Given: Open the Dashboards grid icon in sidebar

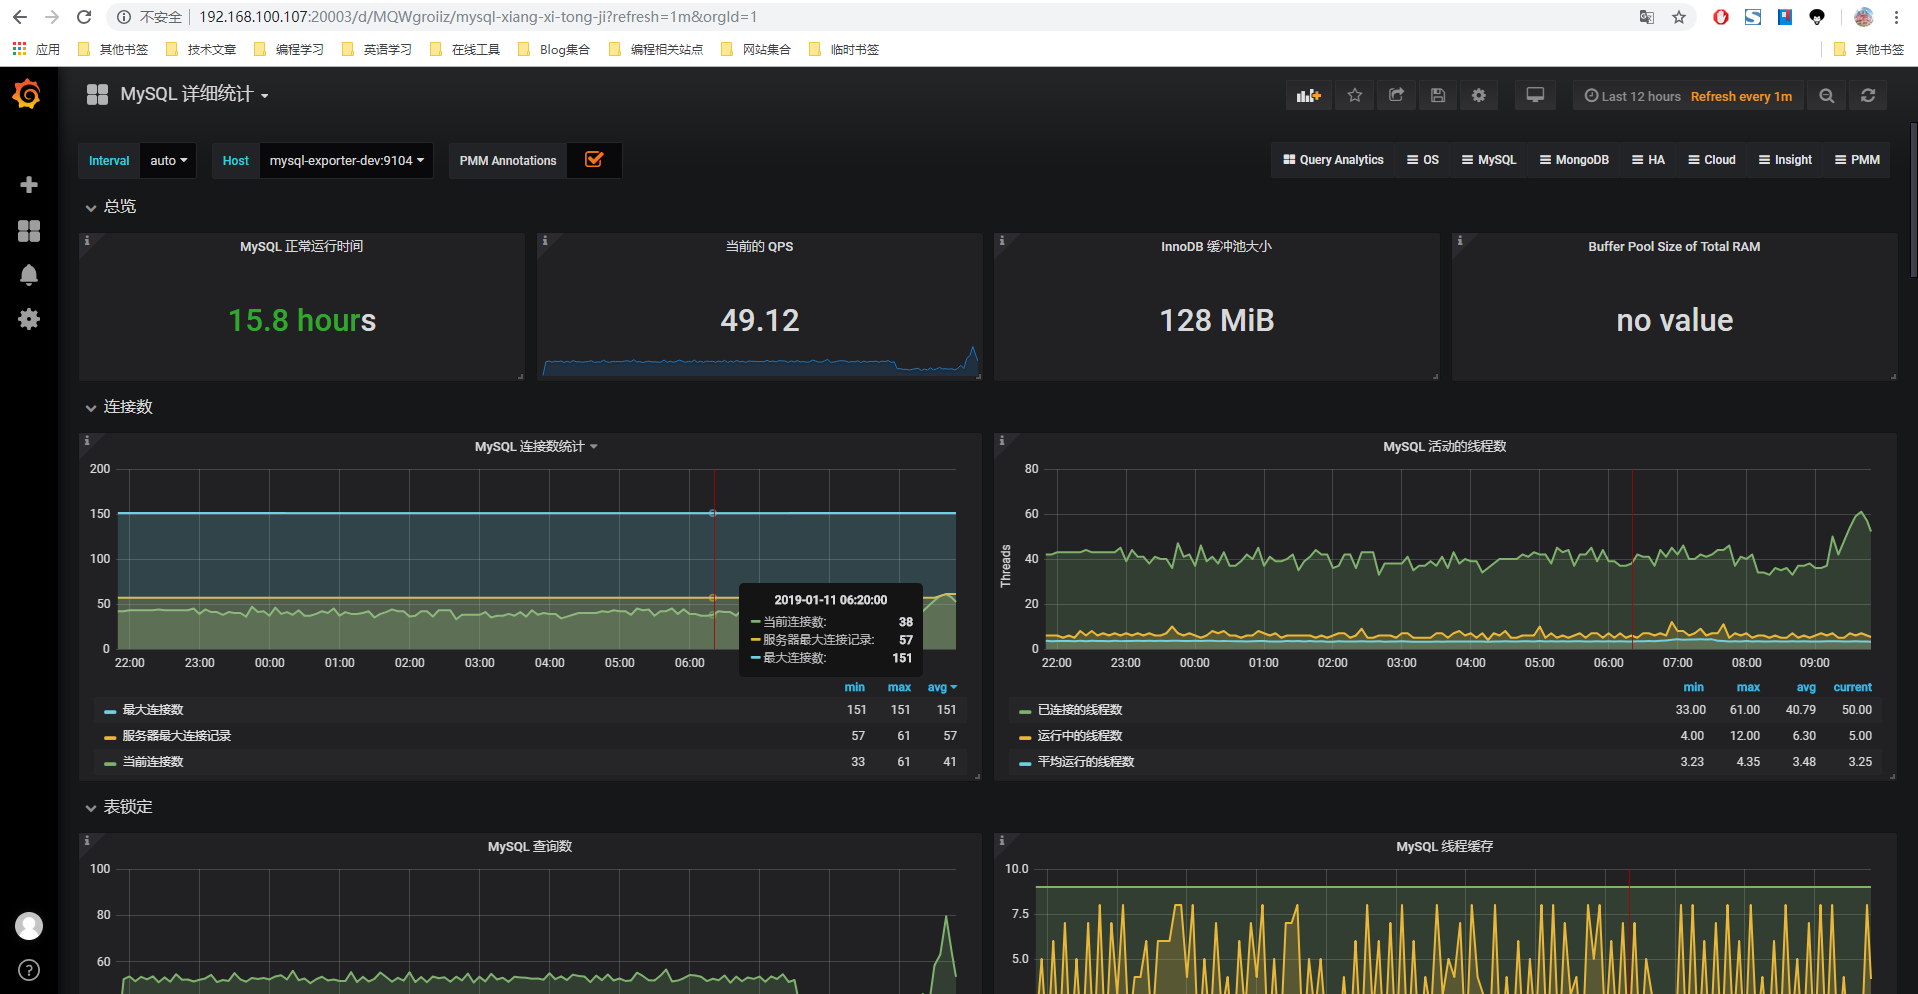Looking at the screenshot, I should [29, 231].
